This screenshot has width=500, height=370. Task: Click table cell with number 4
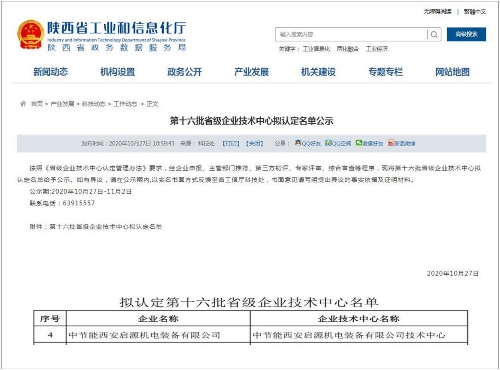pyautogui.click(x=50, y=334)
